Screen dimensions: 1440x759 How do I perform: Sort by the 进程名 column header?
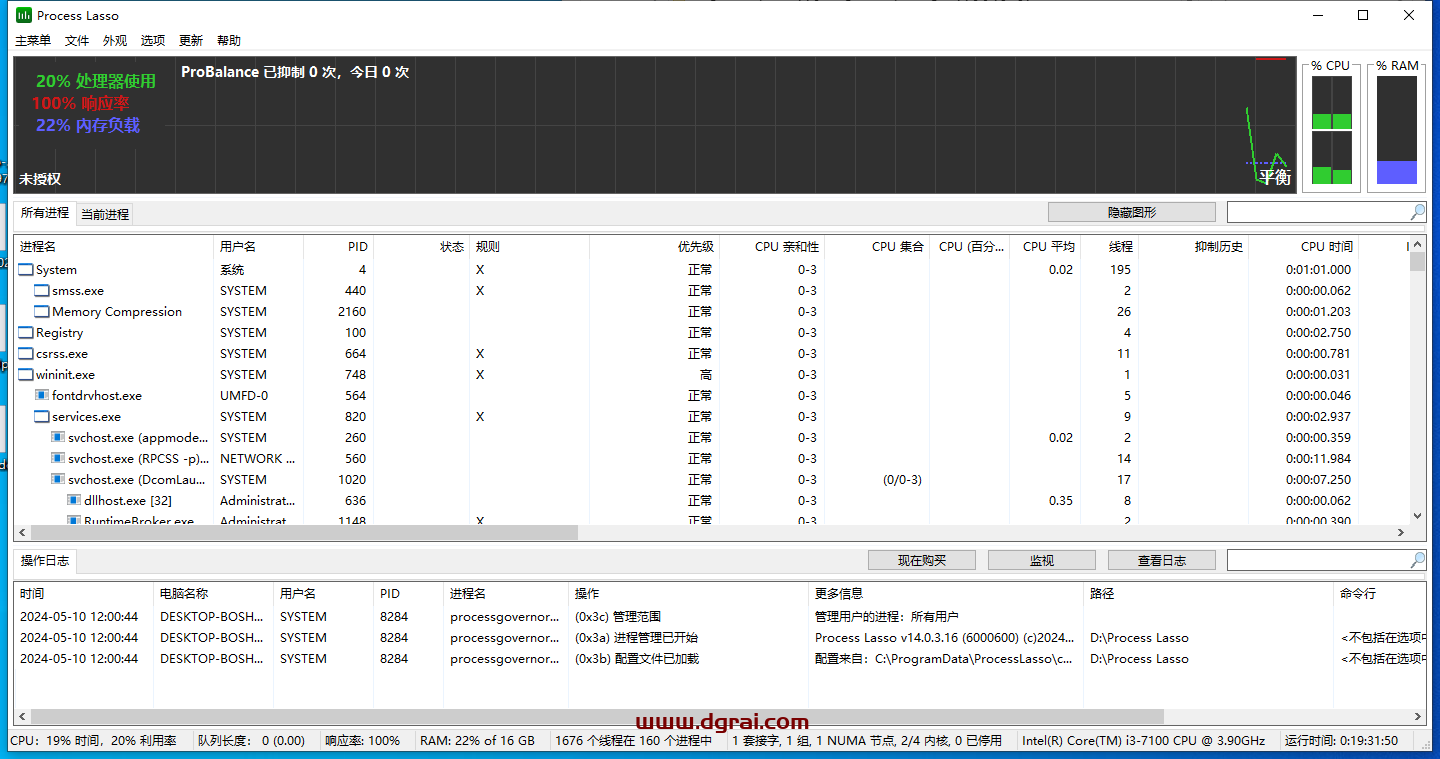tap(113, 246)
